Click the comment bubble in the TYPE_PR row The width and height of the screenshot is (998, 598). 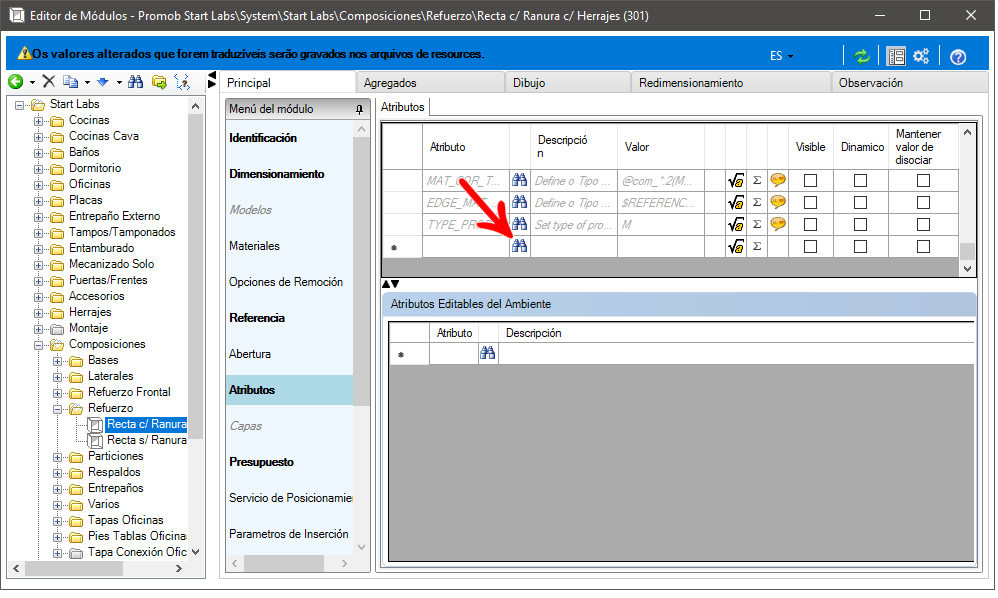(777, 224)
